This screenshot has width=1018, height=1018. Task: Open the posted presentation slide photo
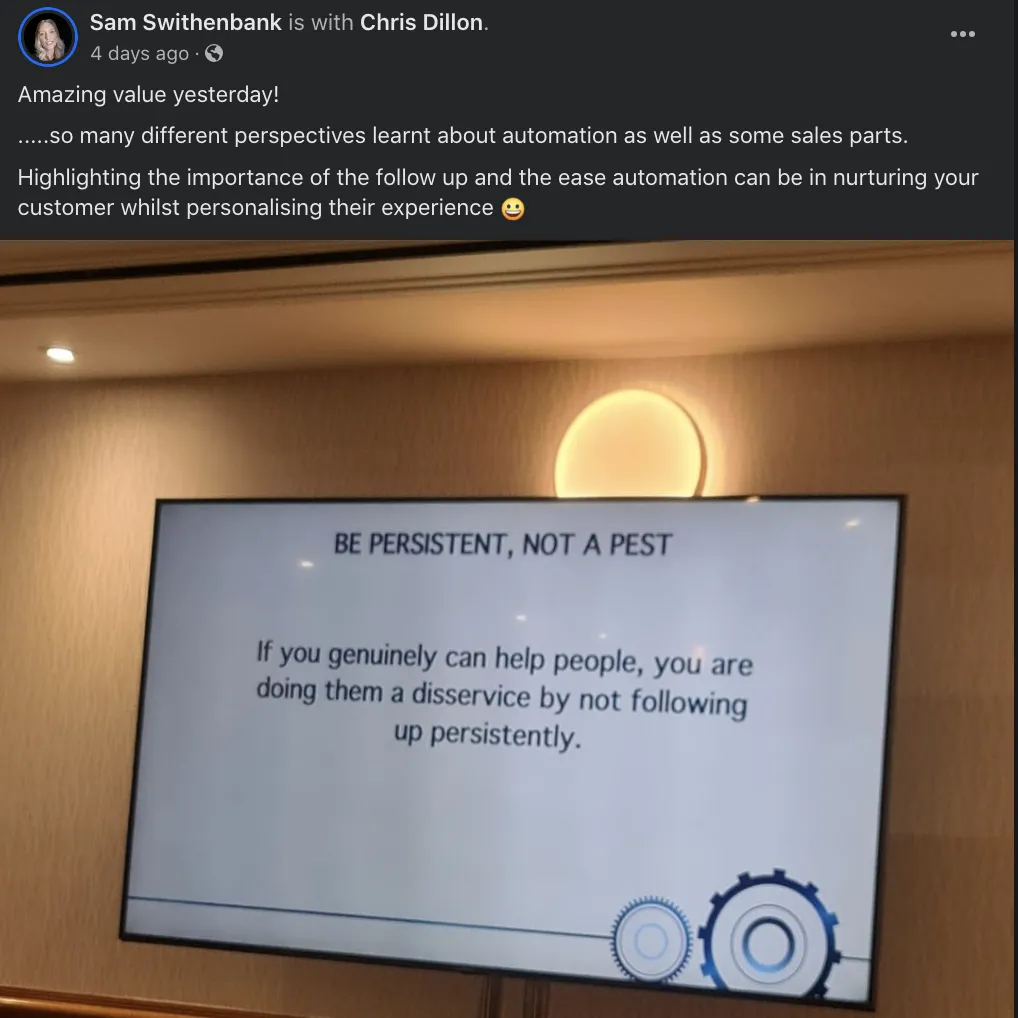pos(506,628)
